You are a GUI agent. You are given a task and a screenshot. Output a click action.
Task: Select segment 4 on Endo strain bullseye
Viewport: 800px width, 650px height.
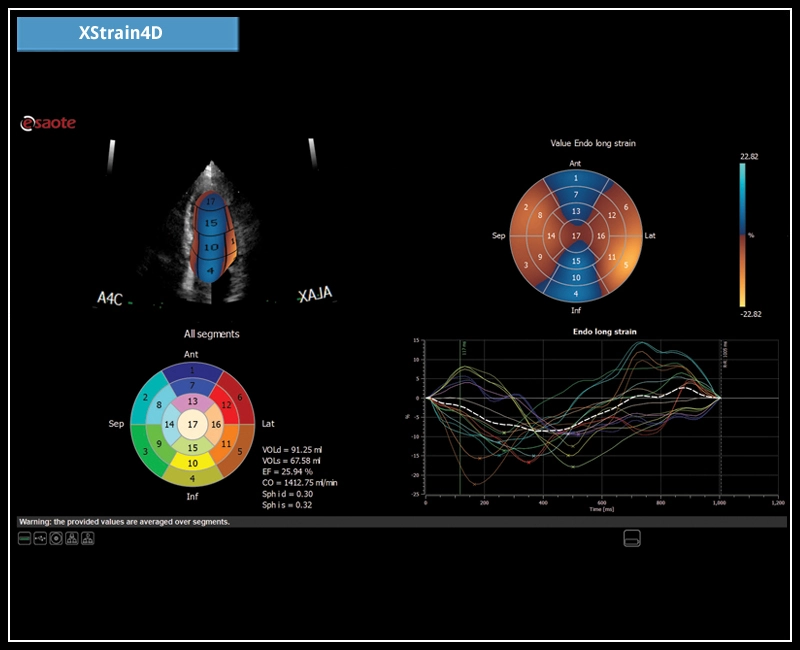575,293
